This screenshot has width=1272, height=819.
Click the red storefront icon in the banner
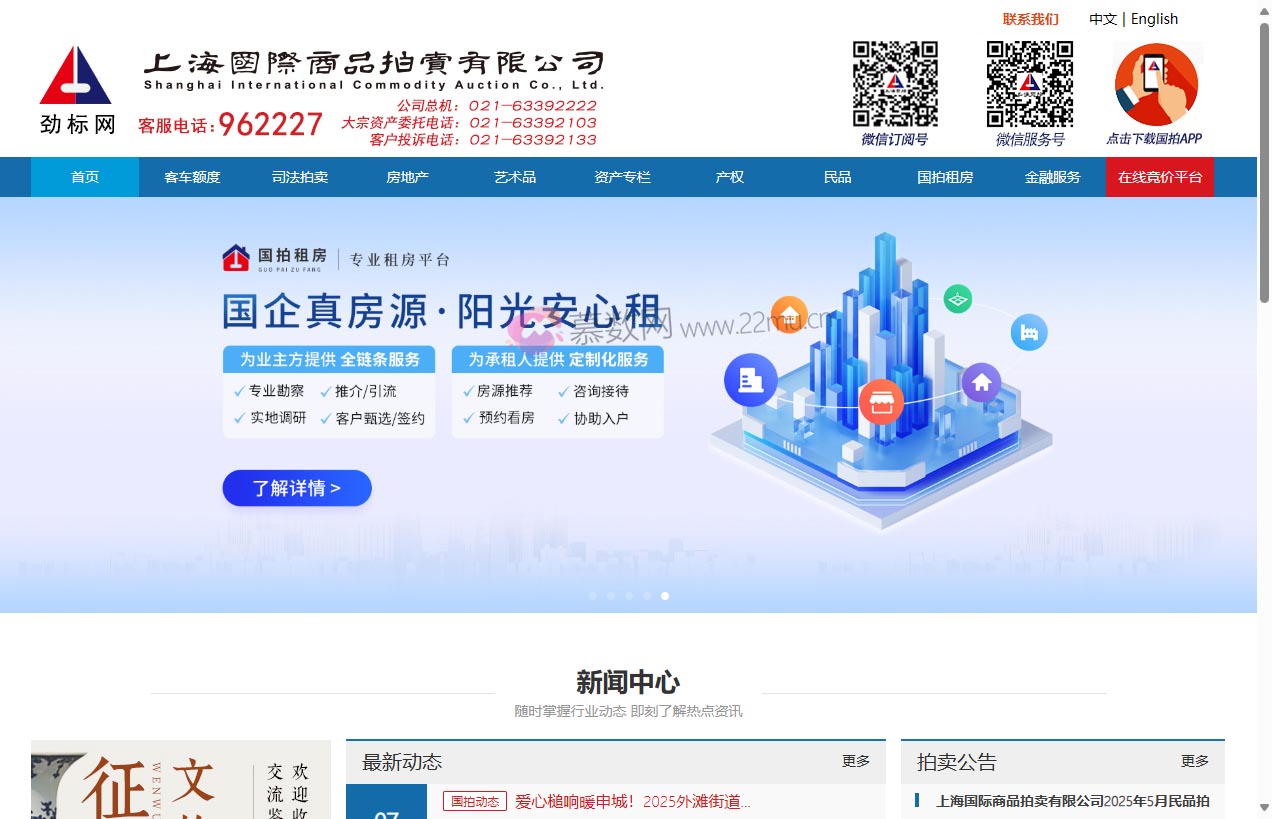tap(881, 402)
